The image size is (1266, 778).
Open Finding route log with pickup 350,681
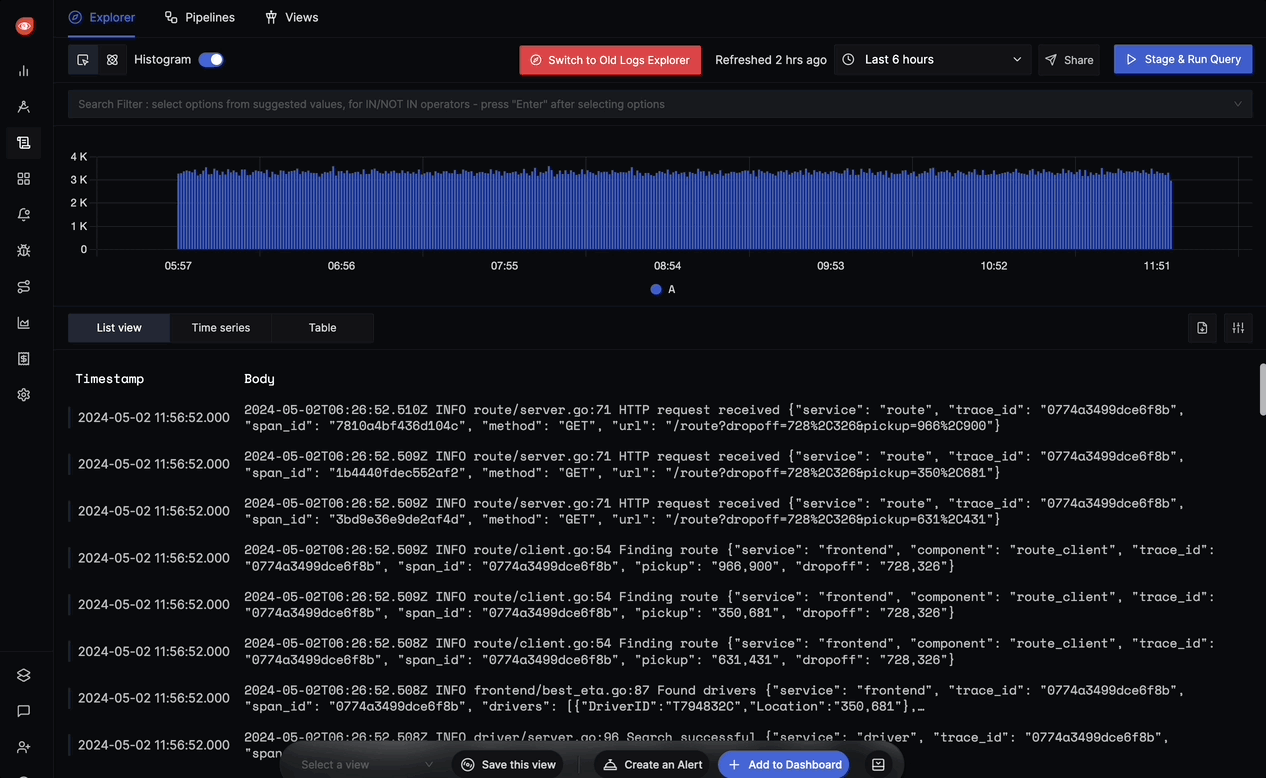point(660,605)
